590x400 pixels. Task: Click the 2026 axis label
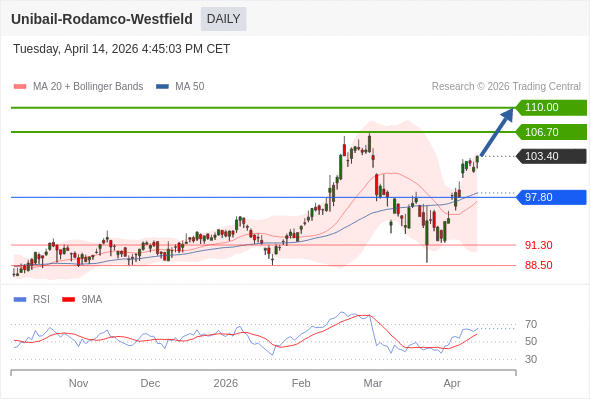pos(226,383)
